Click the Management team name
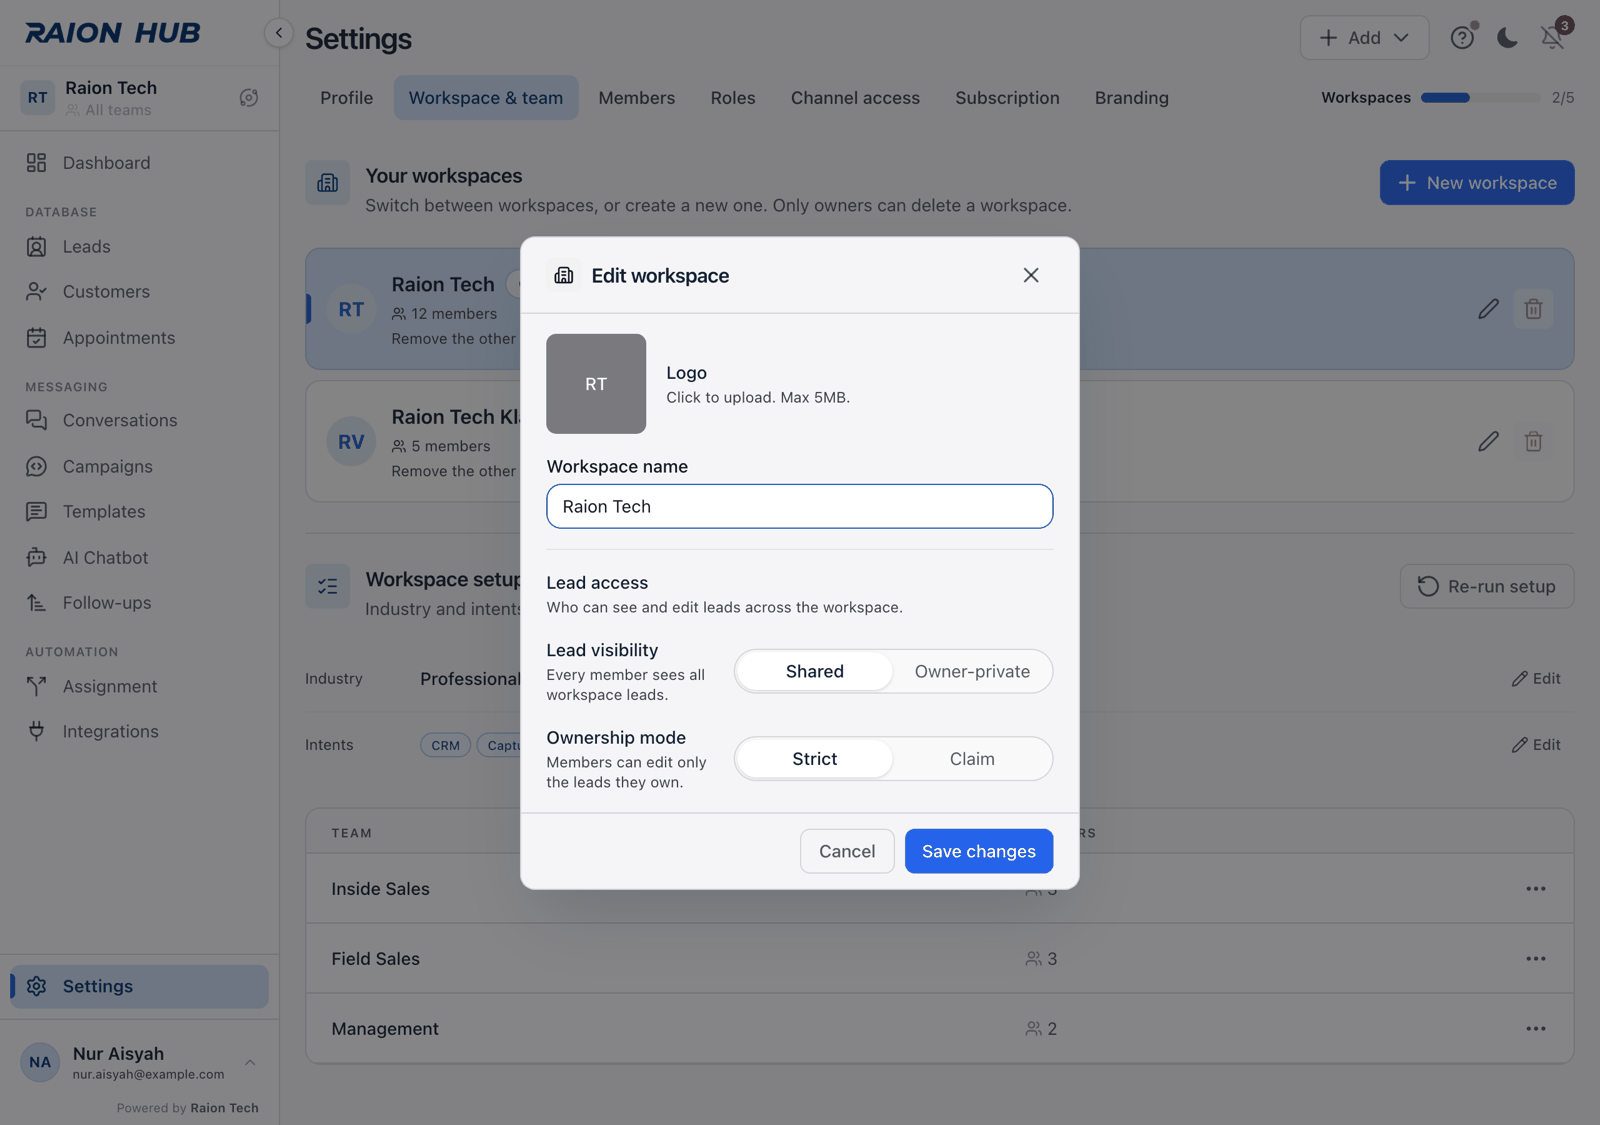The width and height of the screenshot is (1600, 1125). [385, 1029]
